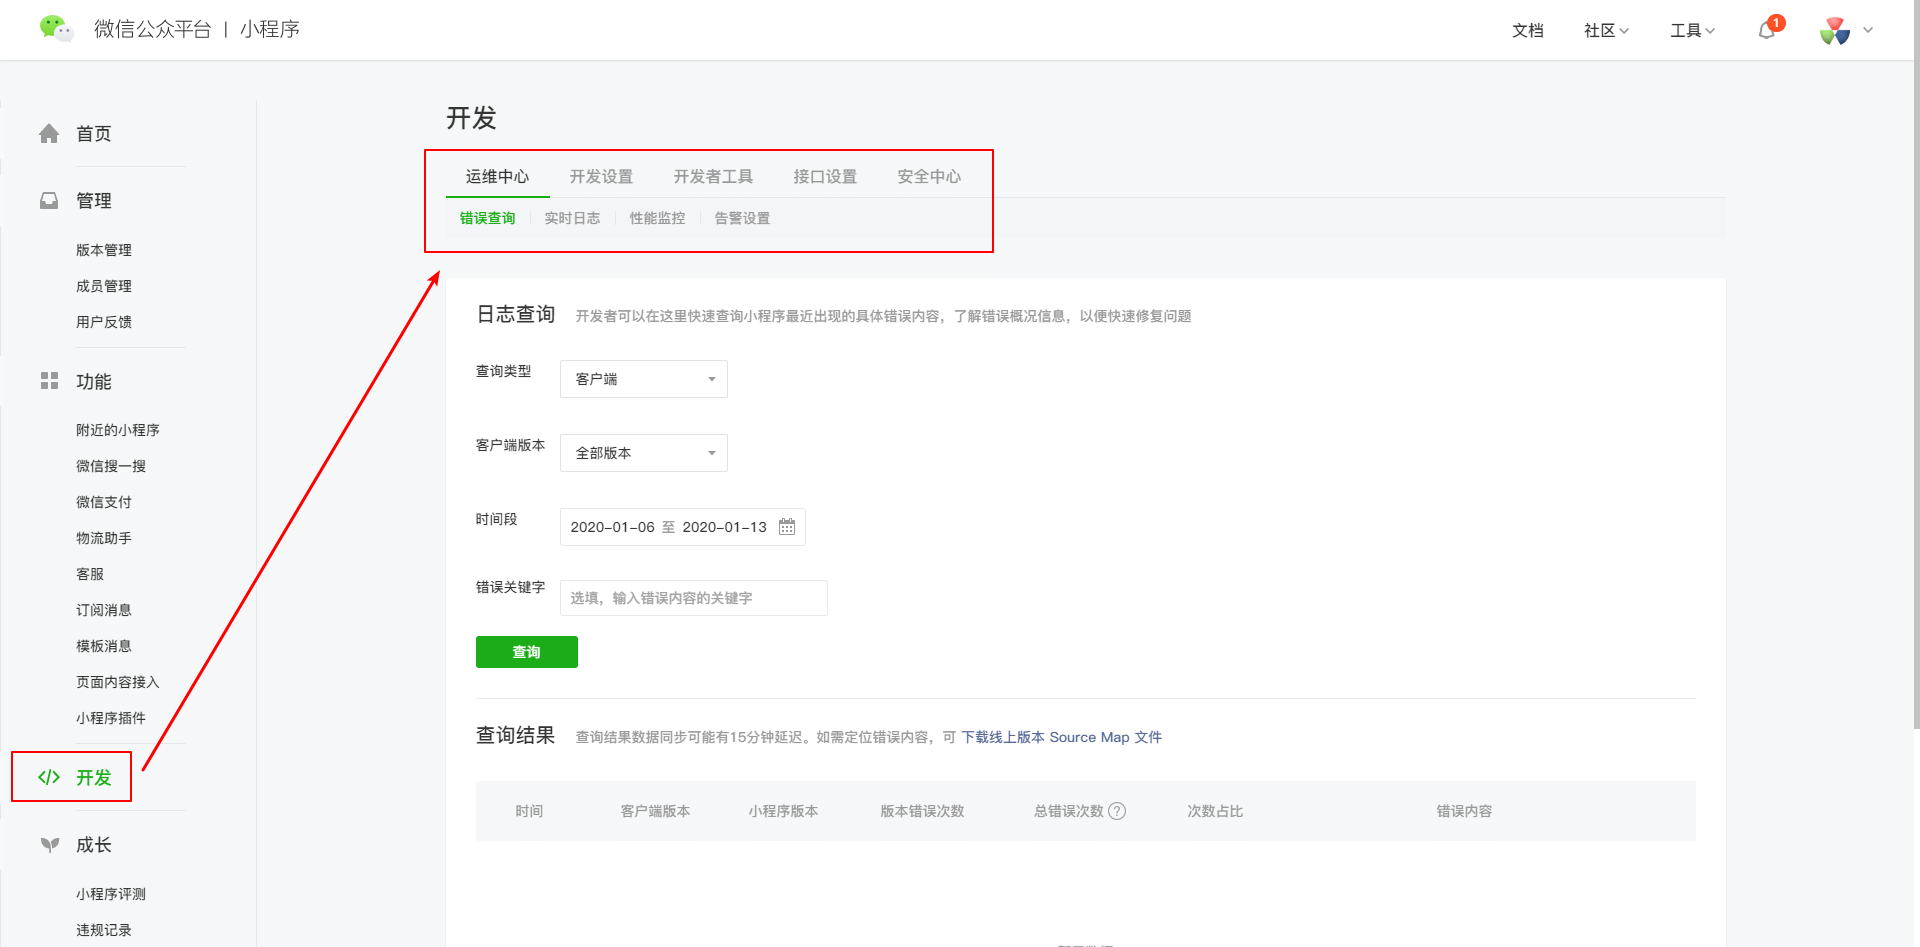The image size is (1920, 947).
Task: Open 版本管理 in the sidebar
Action: click(x=104, y=250)
